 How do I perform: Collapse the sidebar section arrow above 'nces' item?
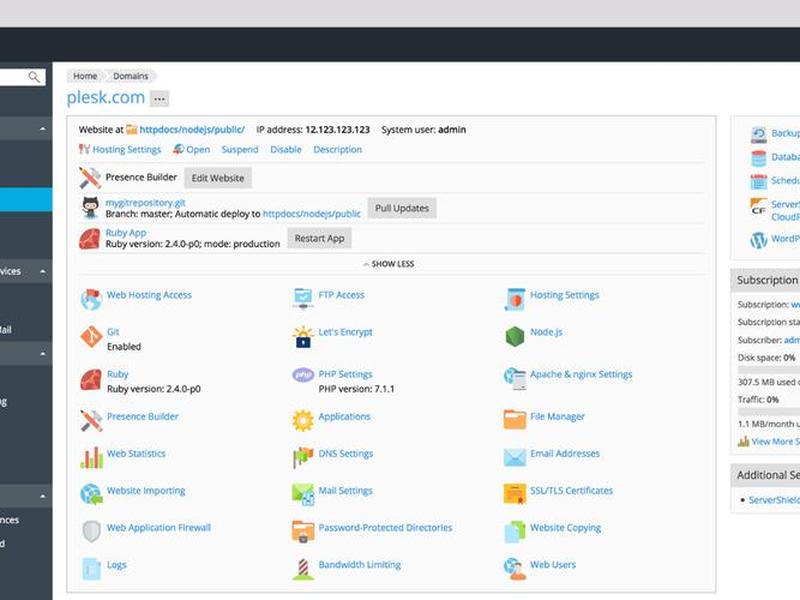[43, 496]
